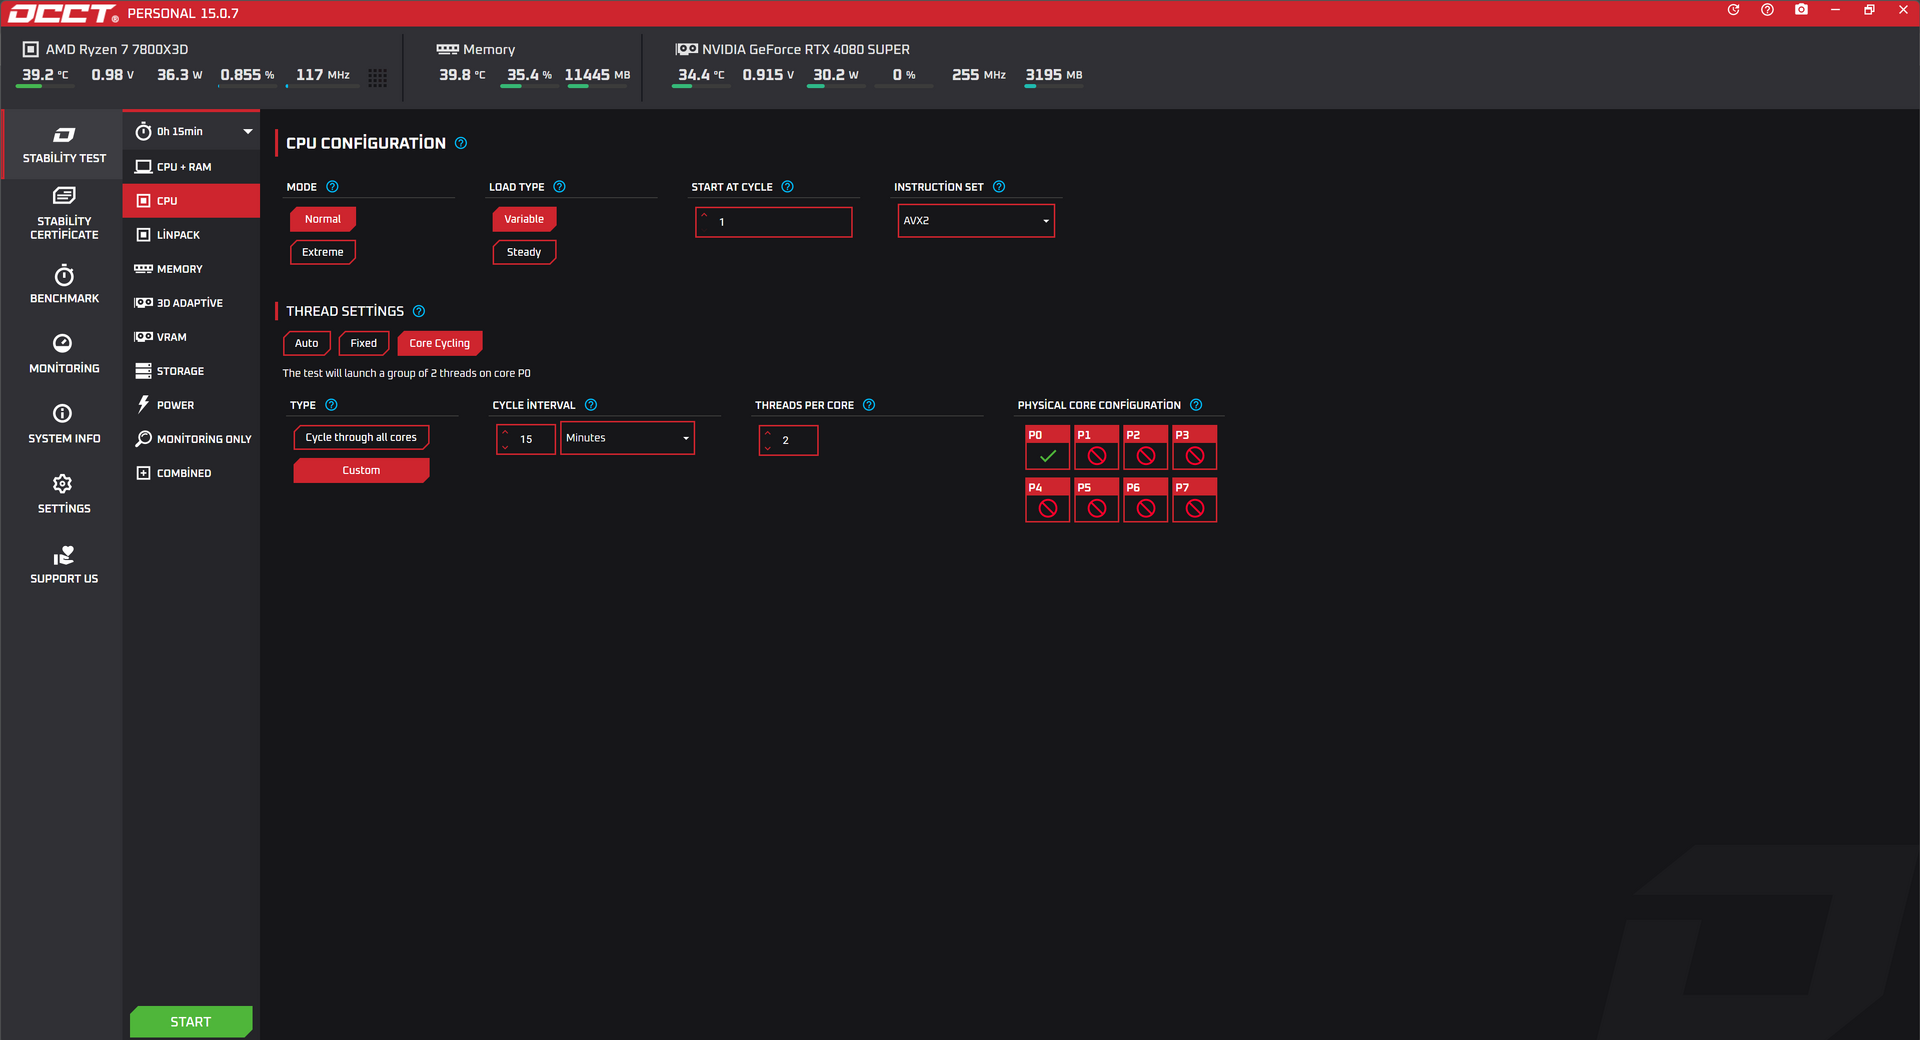Click the help icon next to Mode
The height and width of the screenshot is (1040, 1920).
click(x=332, y=187)
